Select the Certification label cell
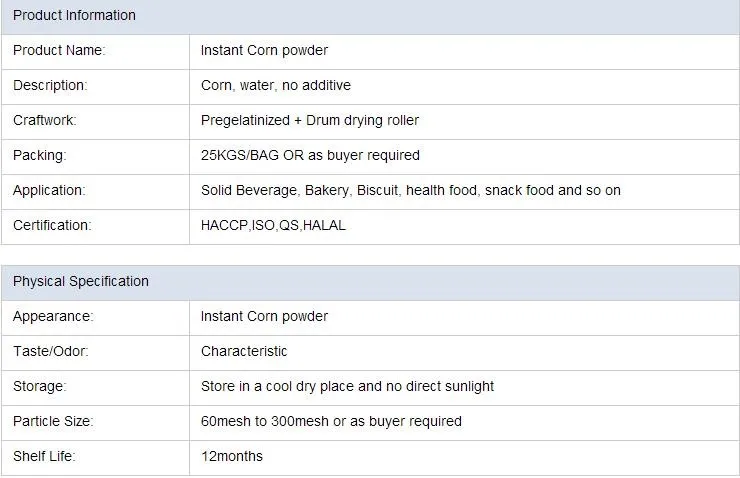 (52, 225)
